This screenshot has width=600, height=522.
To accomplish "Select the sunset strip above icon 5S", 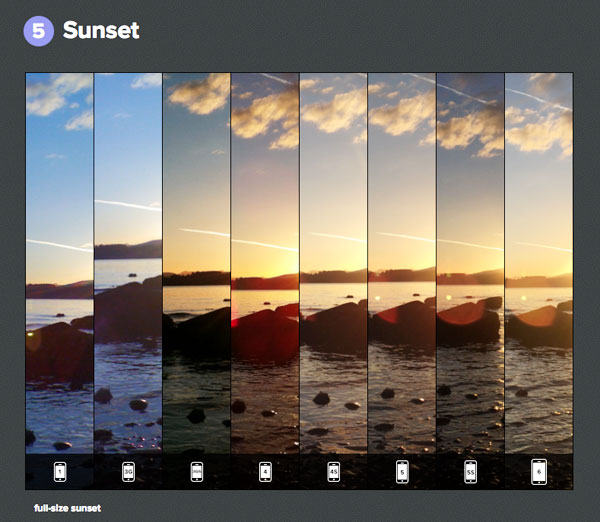I will 470,263.
